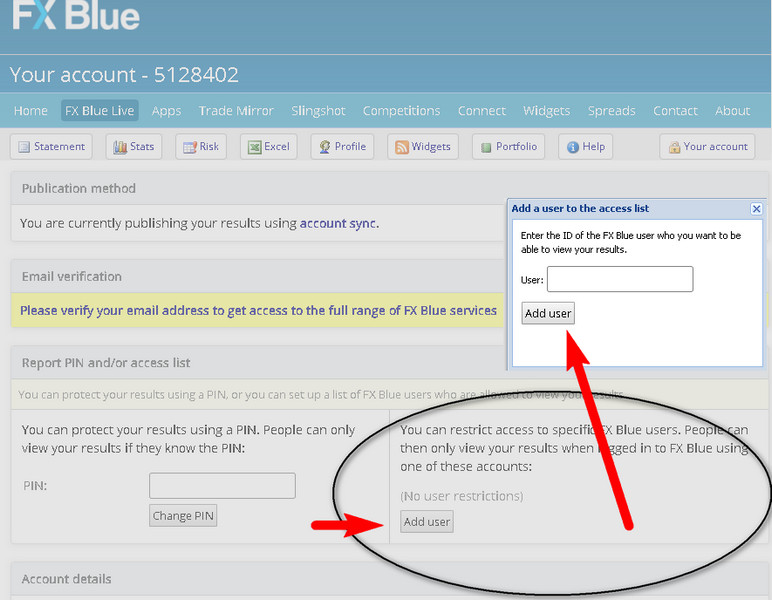The image size is (772, 600).
Task: Open Contact menu
Action: pos(675,111)
